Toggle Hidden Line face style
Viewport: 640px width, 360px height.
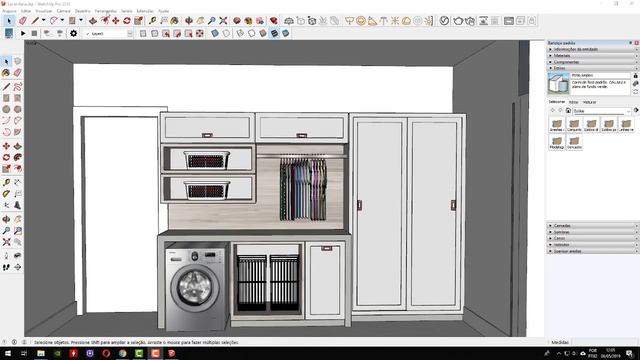[x=252, y=33]
